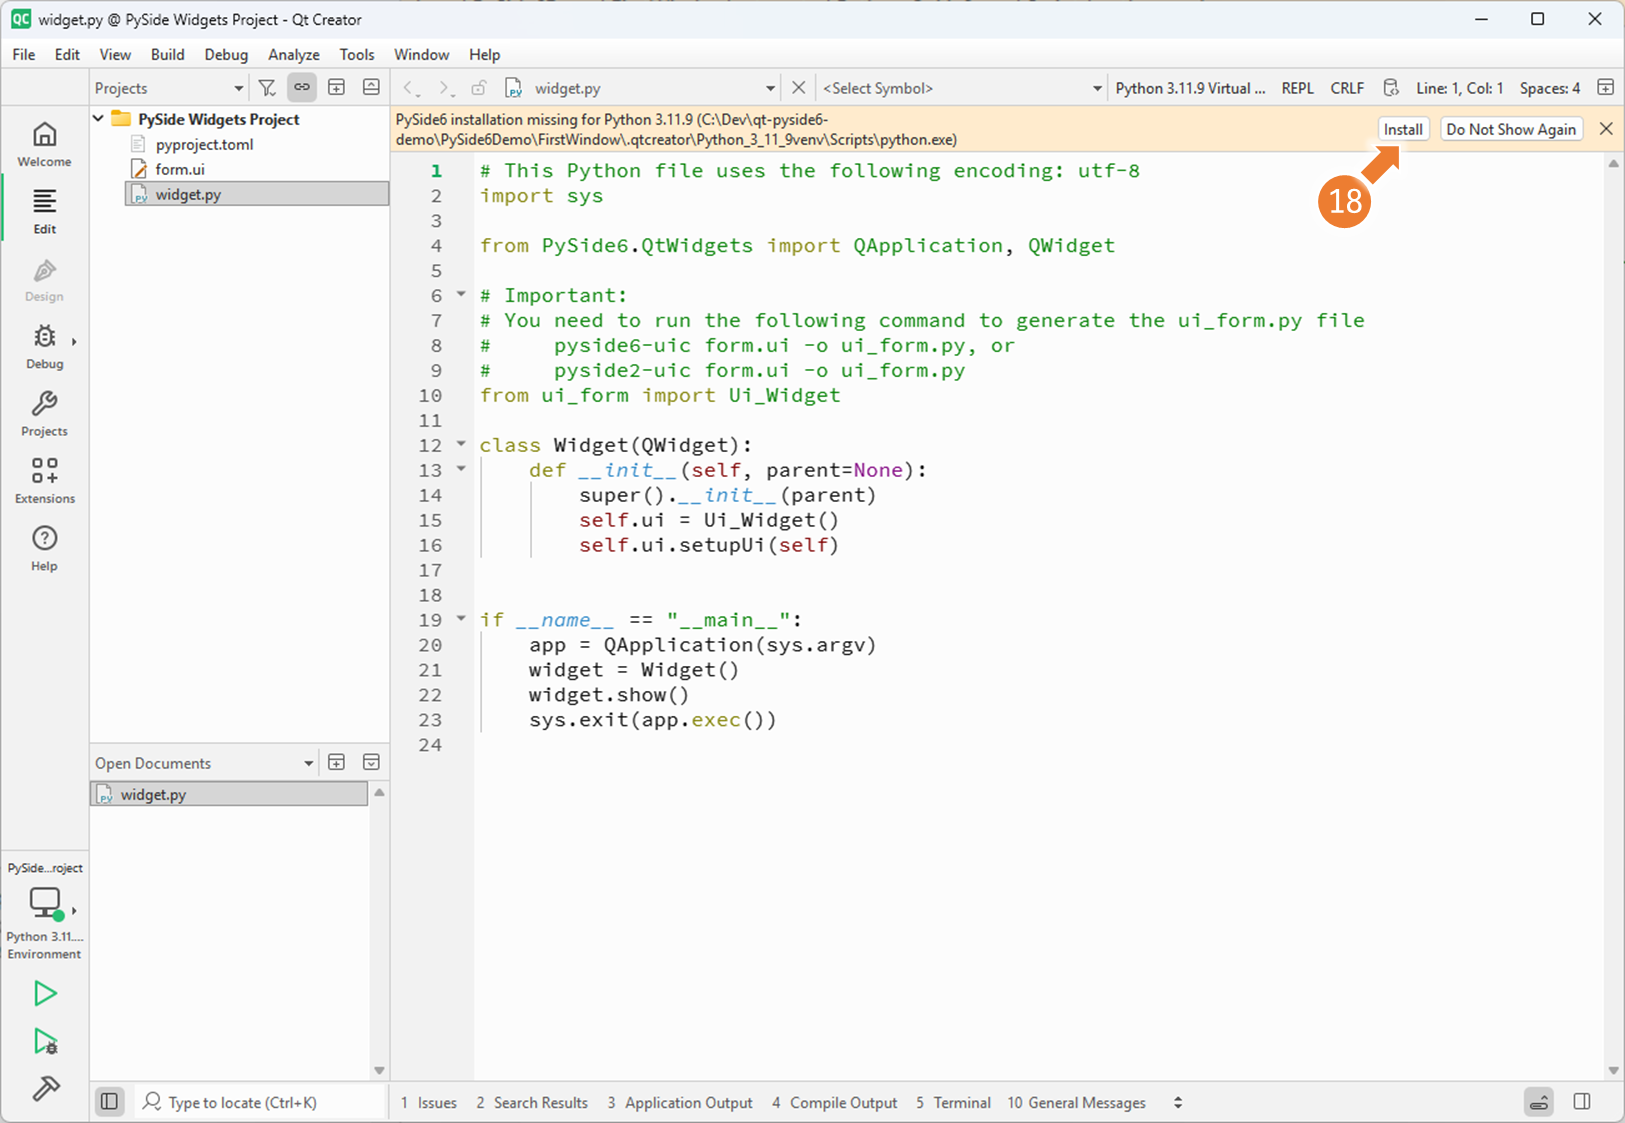Click the filter tree funnel icon
The image size is (1625, 1123).
click(x=267, y=88)
